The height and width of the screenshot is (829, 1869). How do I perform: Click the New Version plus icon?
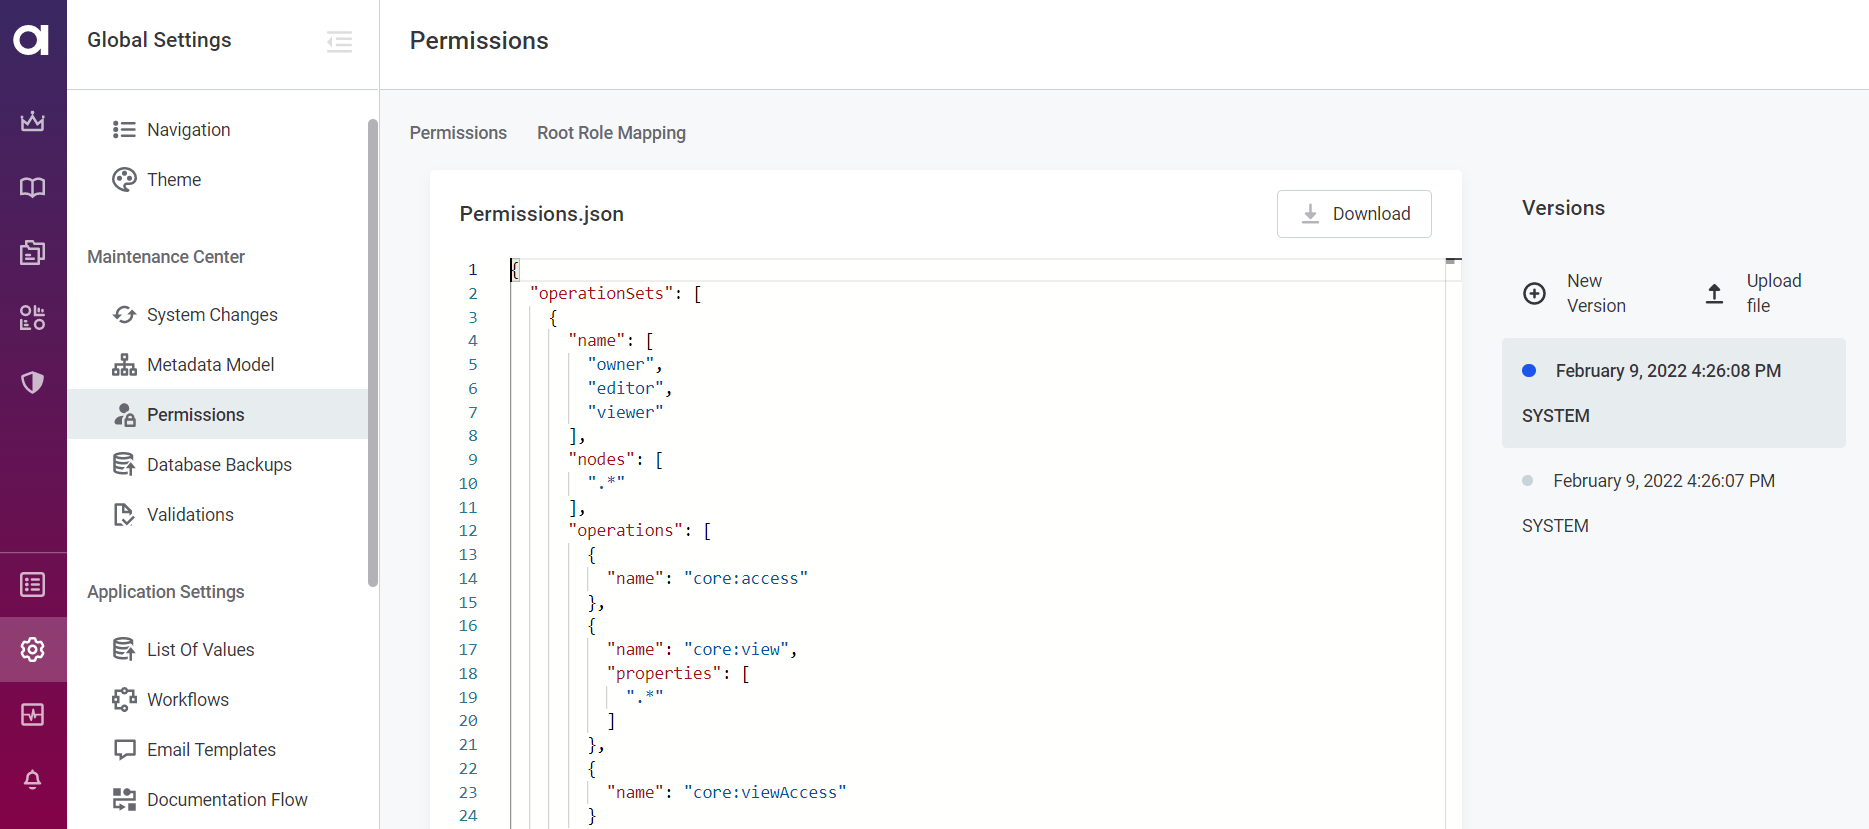coord(1534,293)
